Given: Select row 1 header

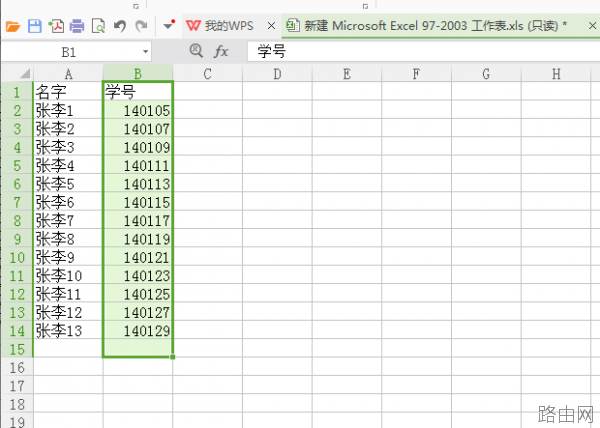Looking at the screenshot, I should click(x=17, y=92).
